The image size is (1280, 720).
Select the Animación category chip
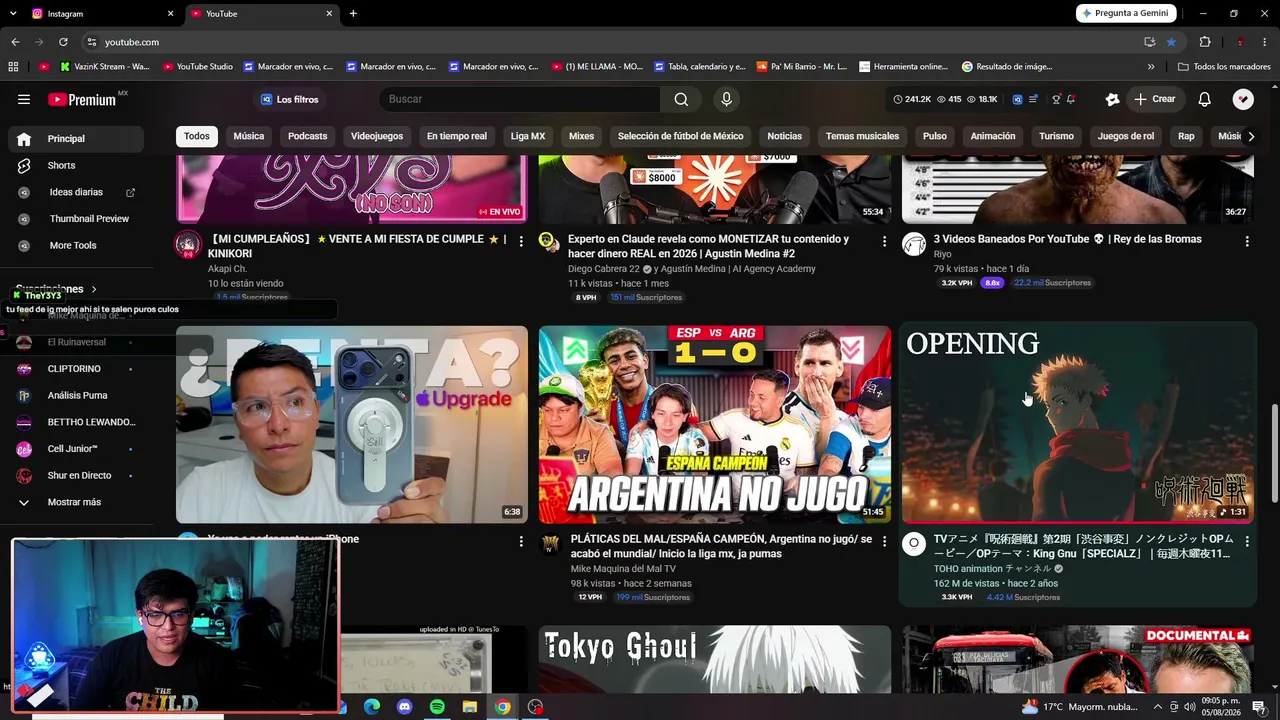pos(993,136)
